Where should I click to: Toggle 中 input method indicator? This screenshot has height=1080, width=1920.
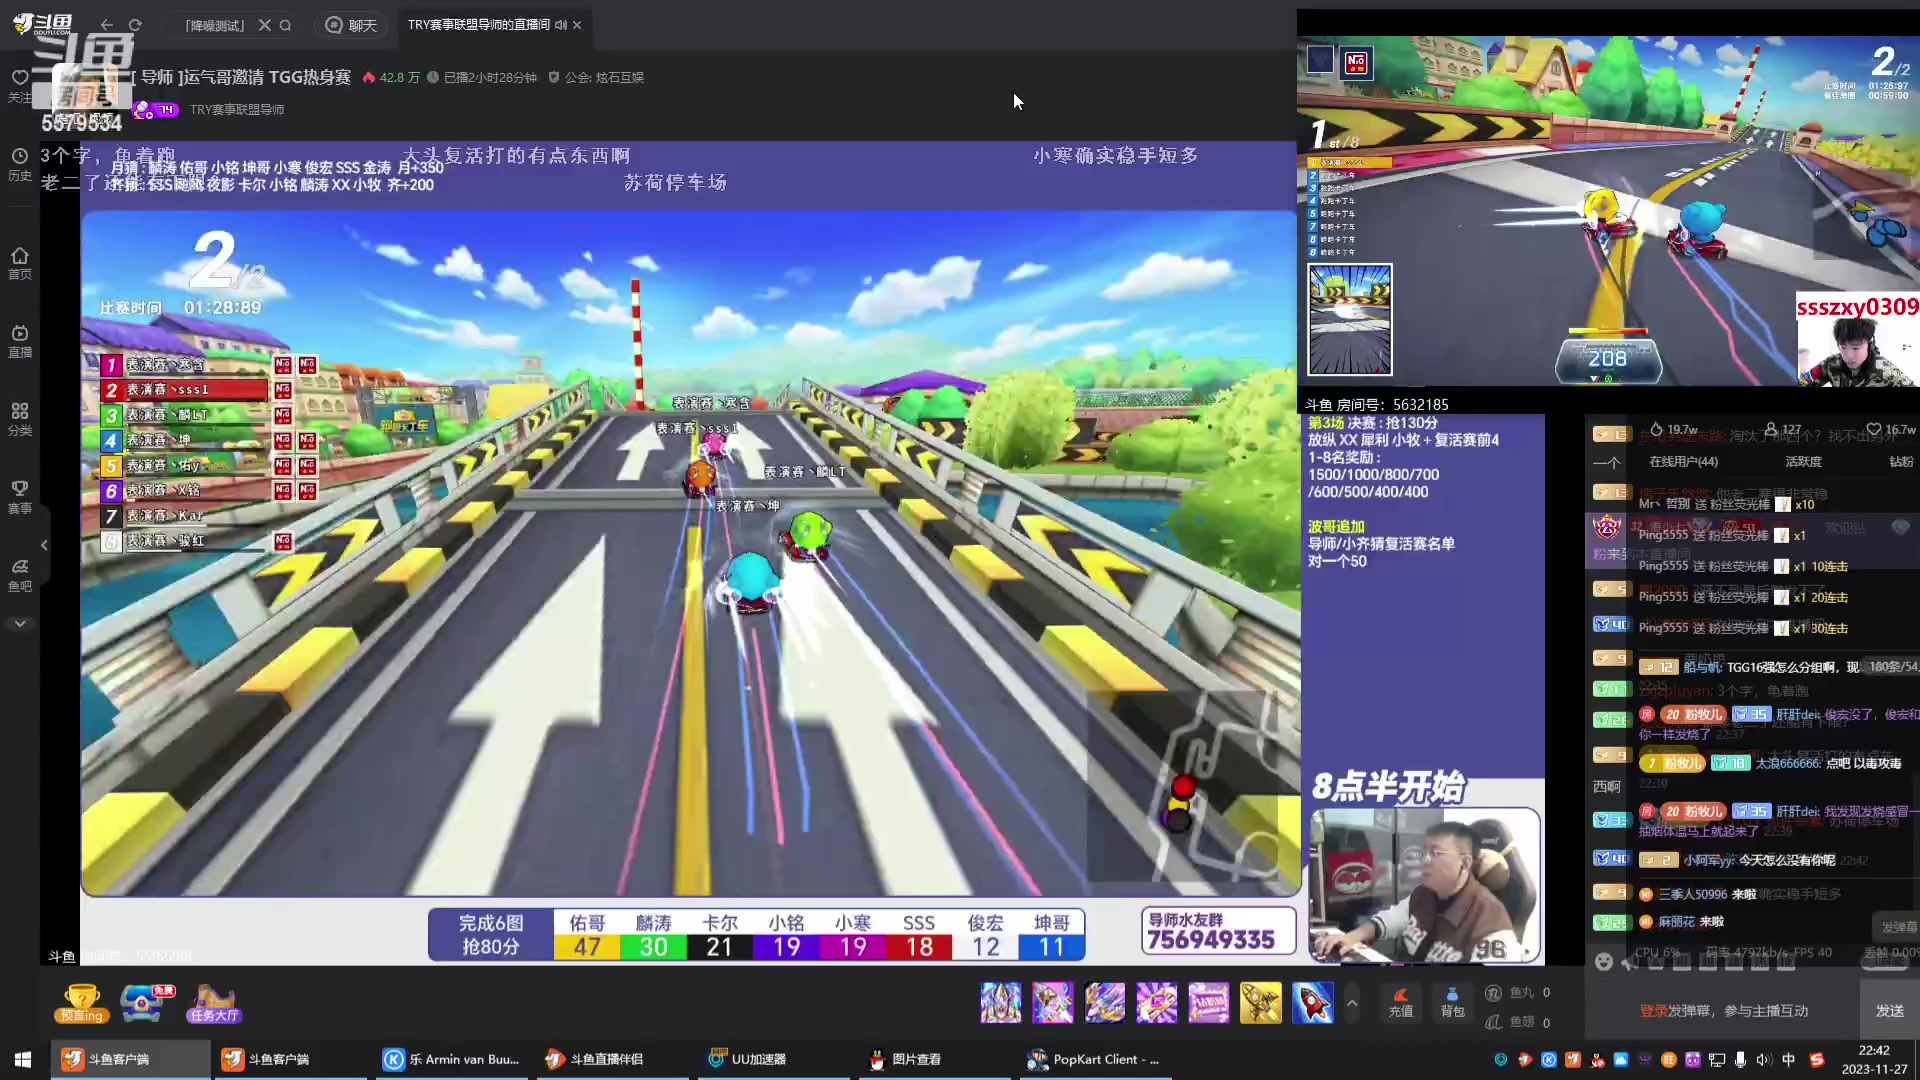1788,1059
